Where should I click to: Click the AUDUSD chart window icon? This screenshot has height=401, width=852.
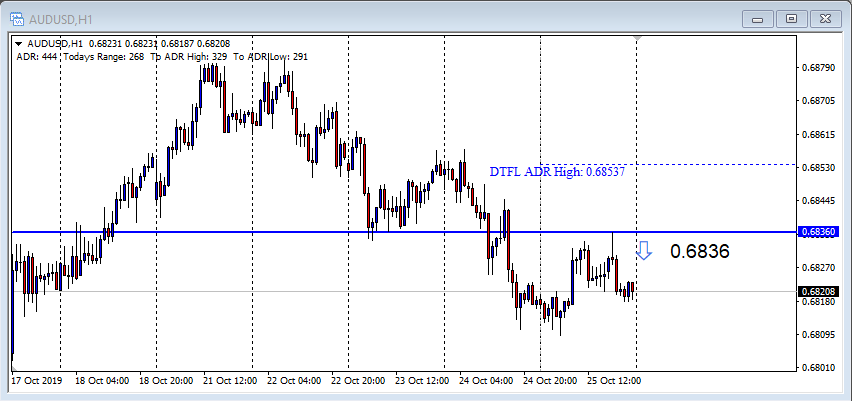(17, 20)
